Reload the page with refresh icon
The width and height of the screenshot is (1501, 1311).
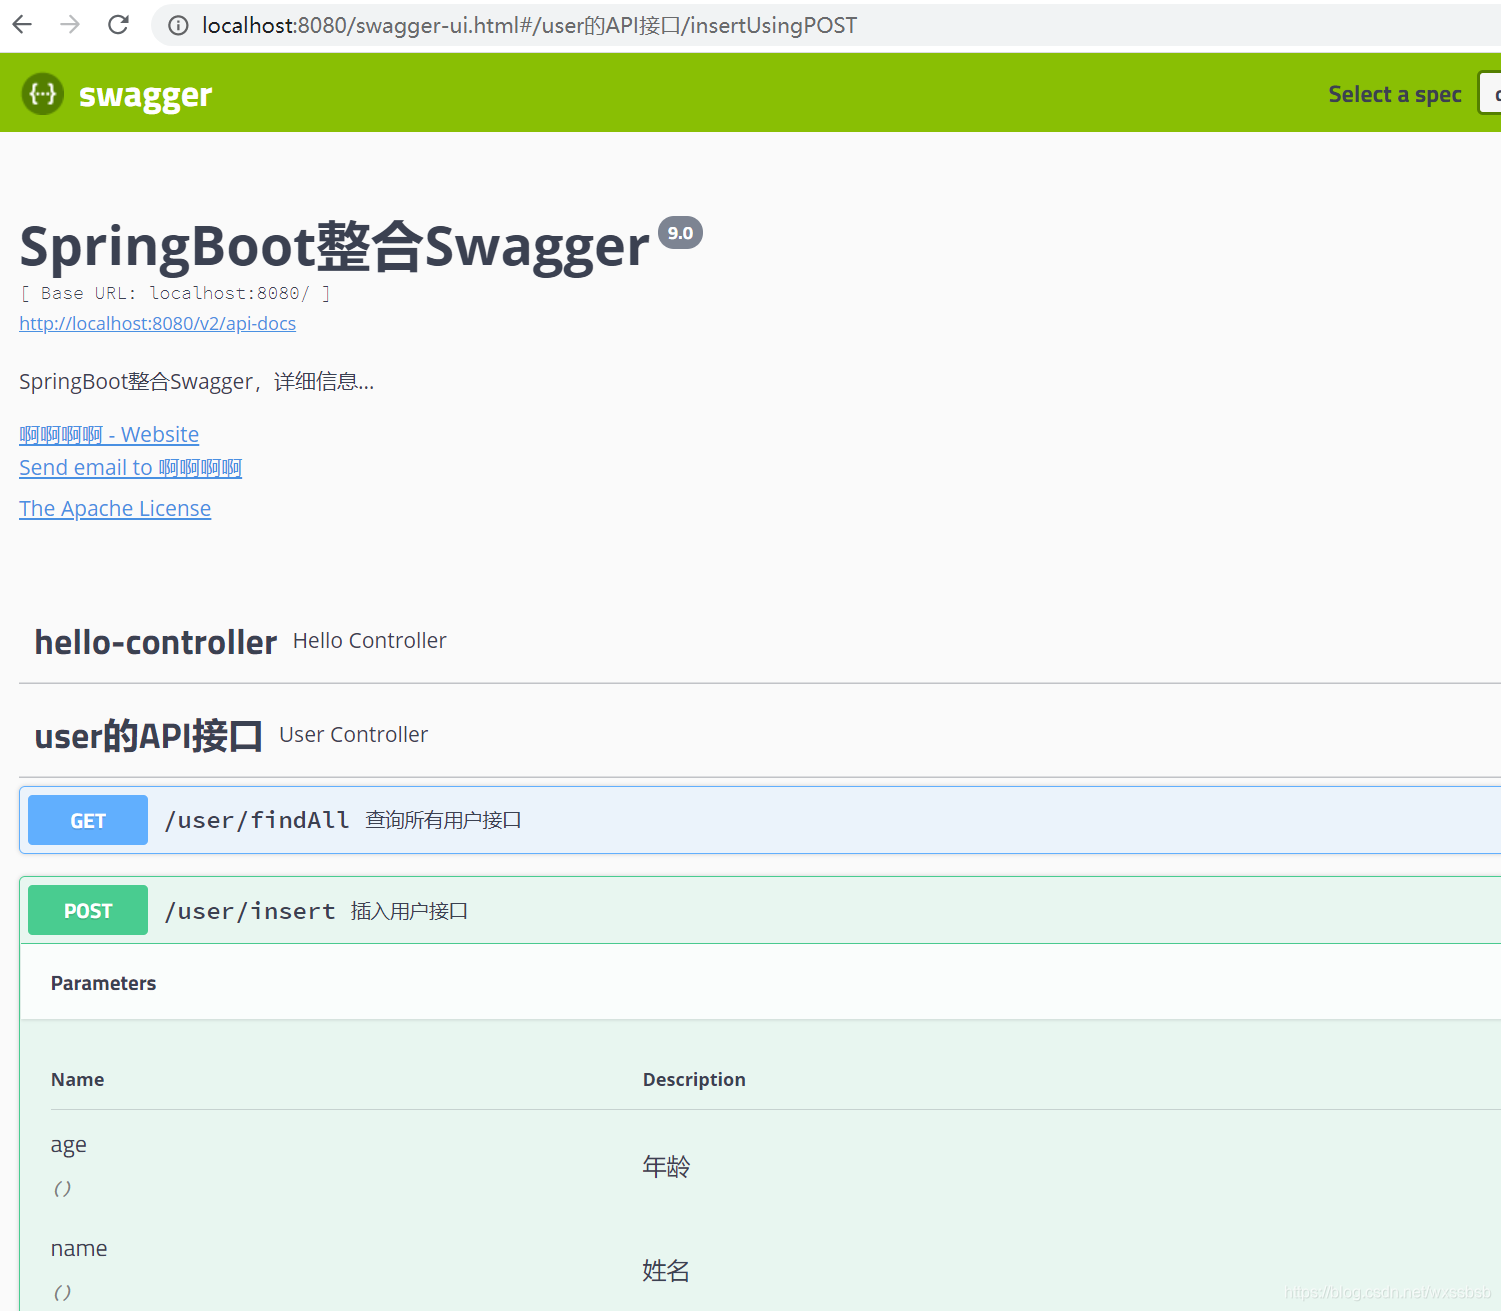118,25
